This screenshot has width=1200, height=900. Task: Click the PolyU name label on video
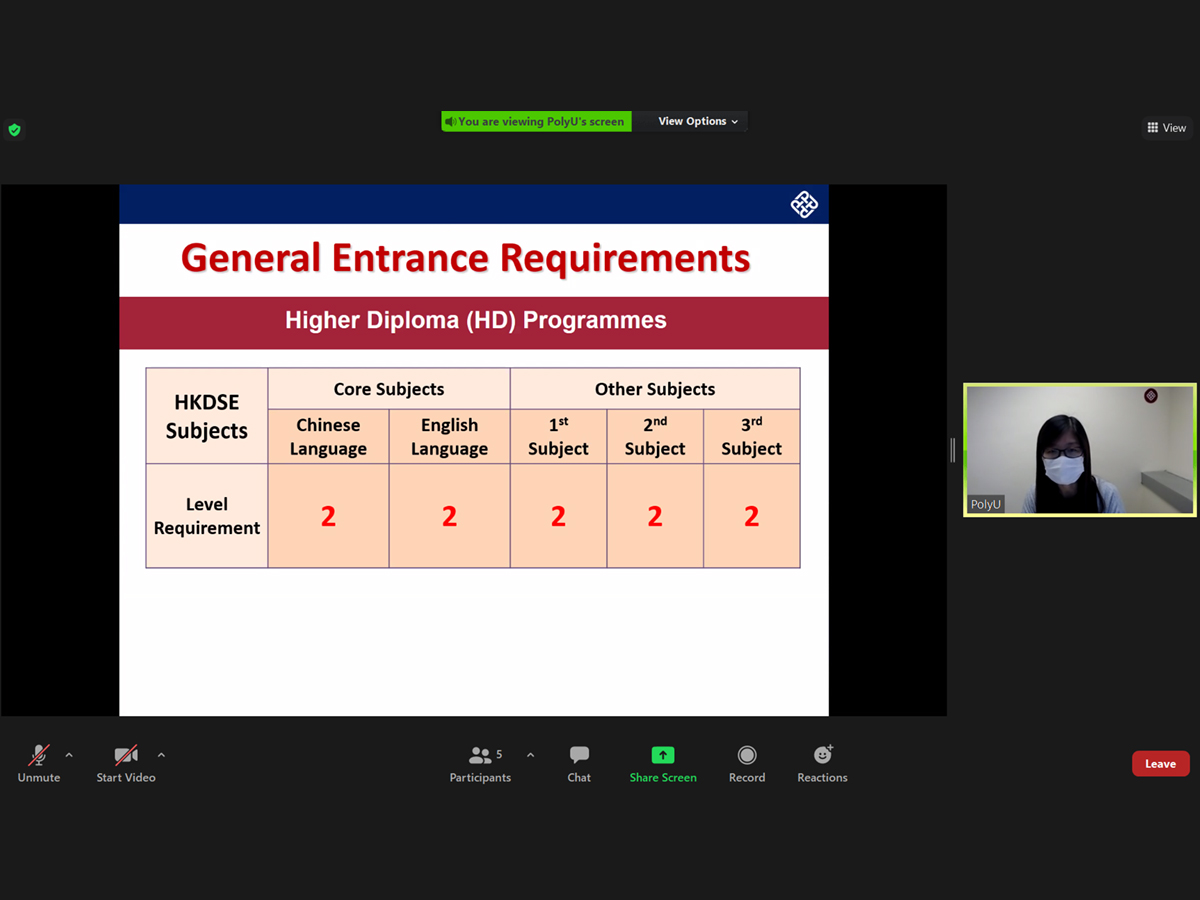click(x=985, y=504)
